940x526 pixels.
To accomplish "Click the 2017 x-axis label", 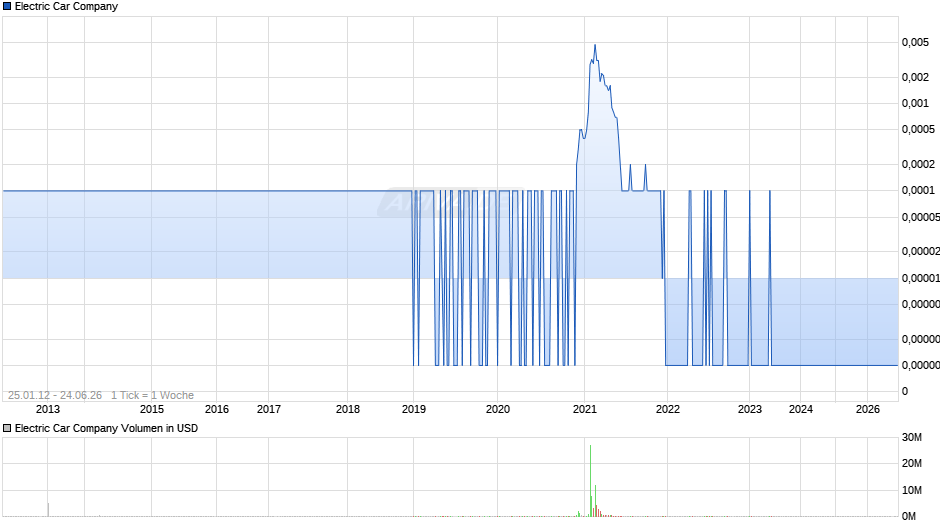I will click(x=269, y=409).
